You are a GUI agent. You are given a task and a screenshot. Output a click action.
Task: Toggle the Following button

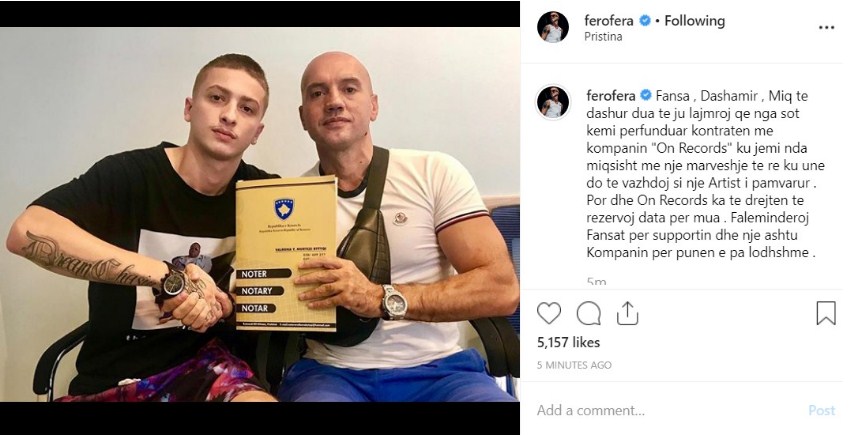[x=694, y=21]
